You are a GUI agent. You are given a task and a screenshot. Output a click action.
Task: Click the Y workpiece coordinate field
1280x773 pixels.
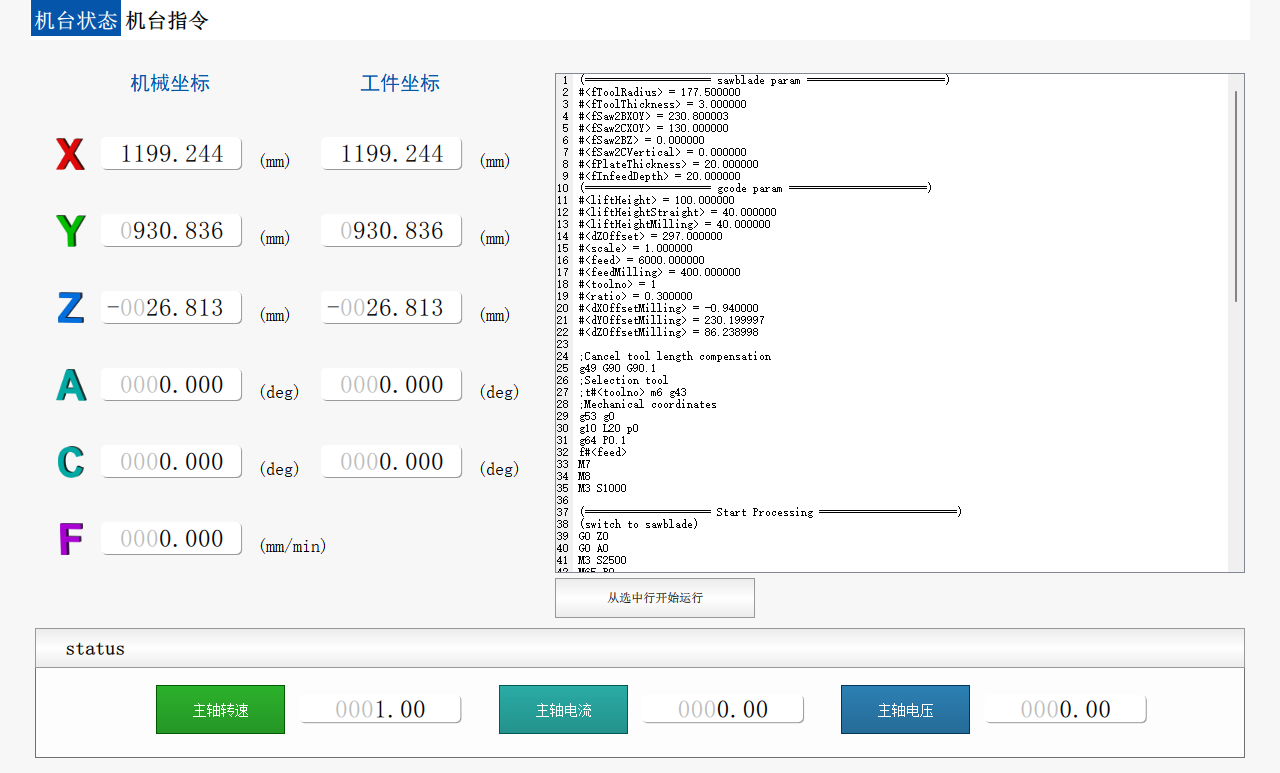pos(391,231)
